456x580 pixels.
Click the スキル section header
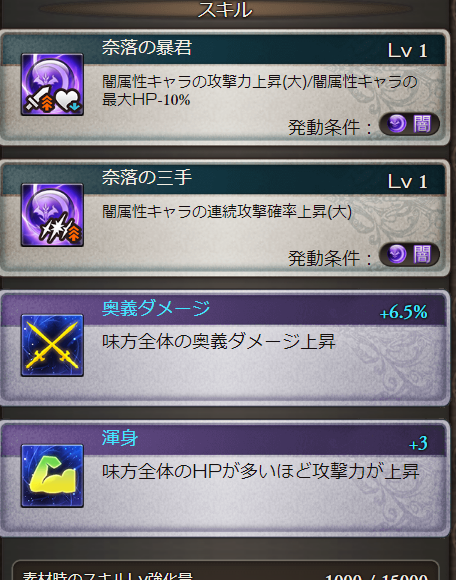pos(225,10)
